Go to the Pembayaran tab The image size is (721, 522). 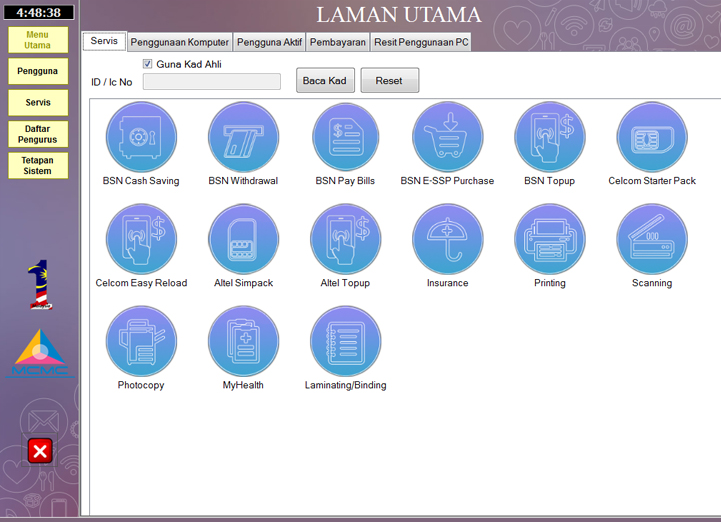[338, 42]
